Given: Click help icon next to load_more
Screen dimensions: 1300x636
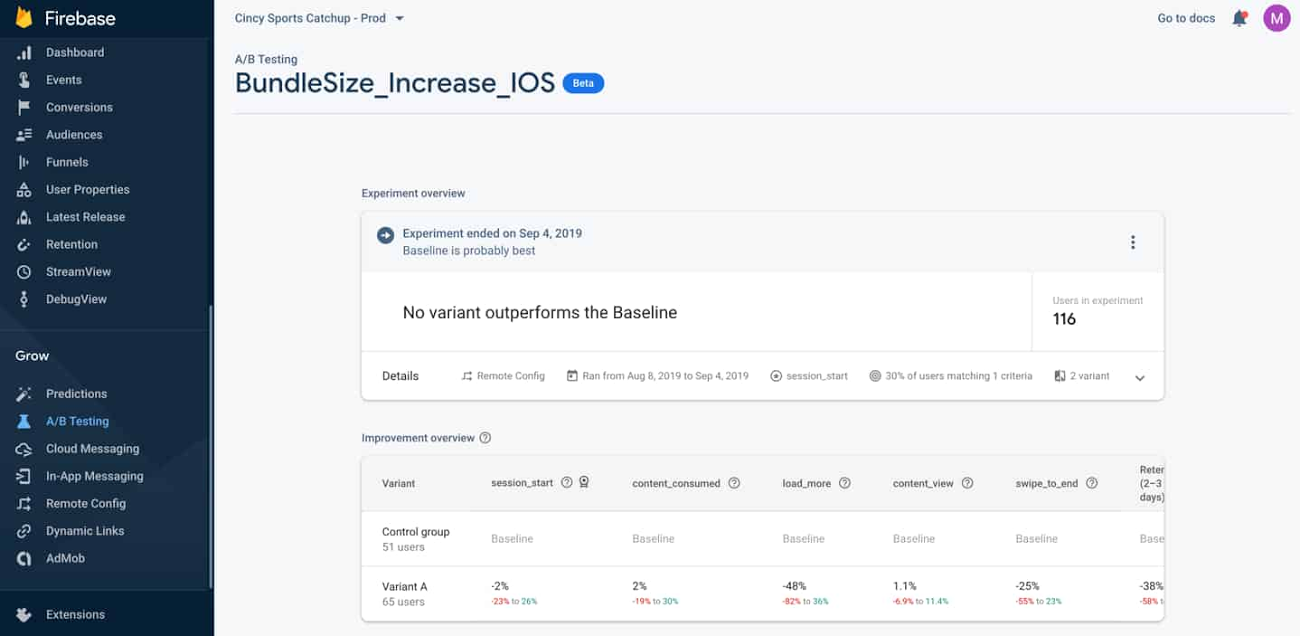Looking at the screenshot, I should (x=844, y=483).
